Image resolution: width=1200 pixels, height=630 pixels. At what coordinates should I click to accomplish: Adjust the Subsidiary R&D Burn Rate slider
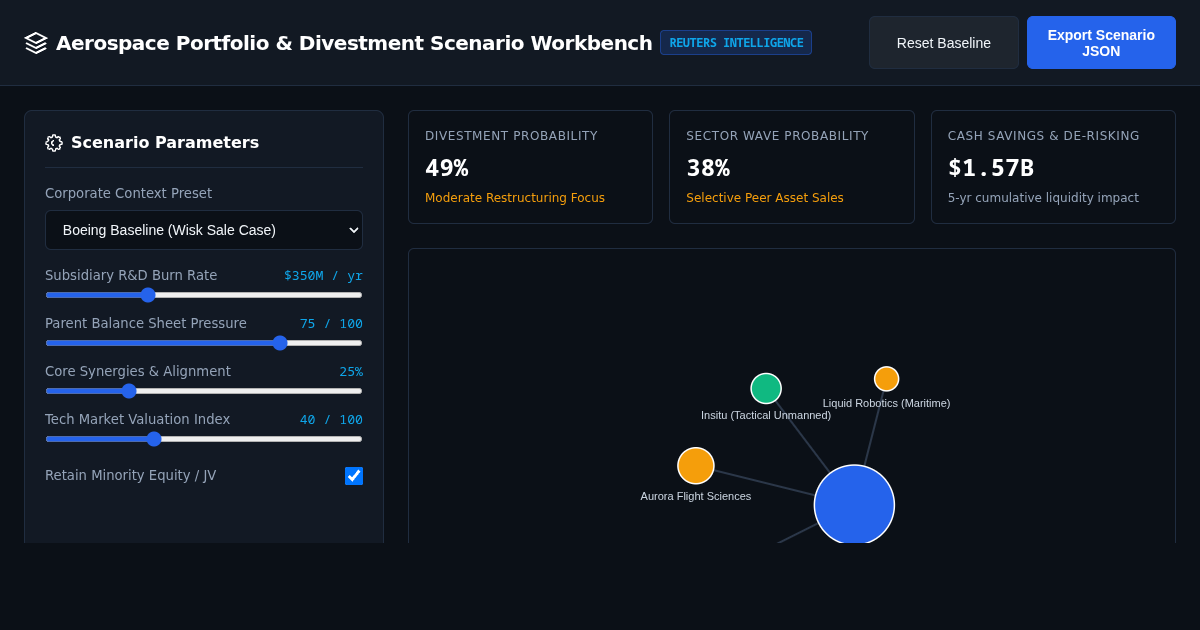coord(204,295)
